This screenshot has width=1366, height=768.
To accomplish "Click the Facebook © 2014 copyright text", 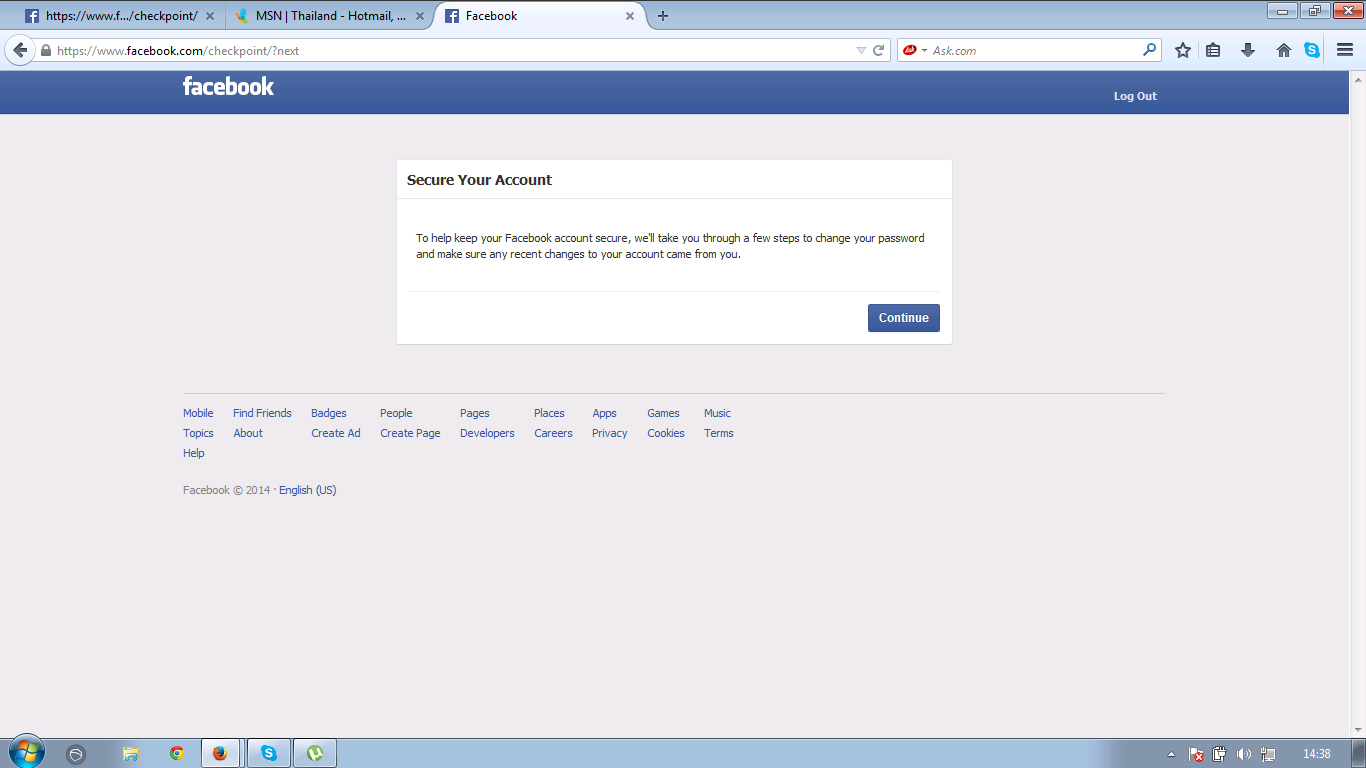I will [x=227, y=490].
